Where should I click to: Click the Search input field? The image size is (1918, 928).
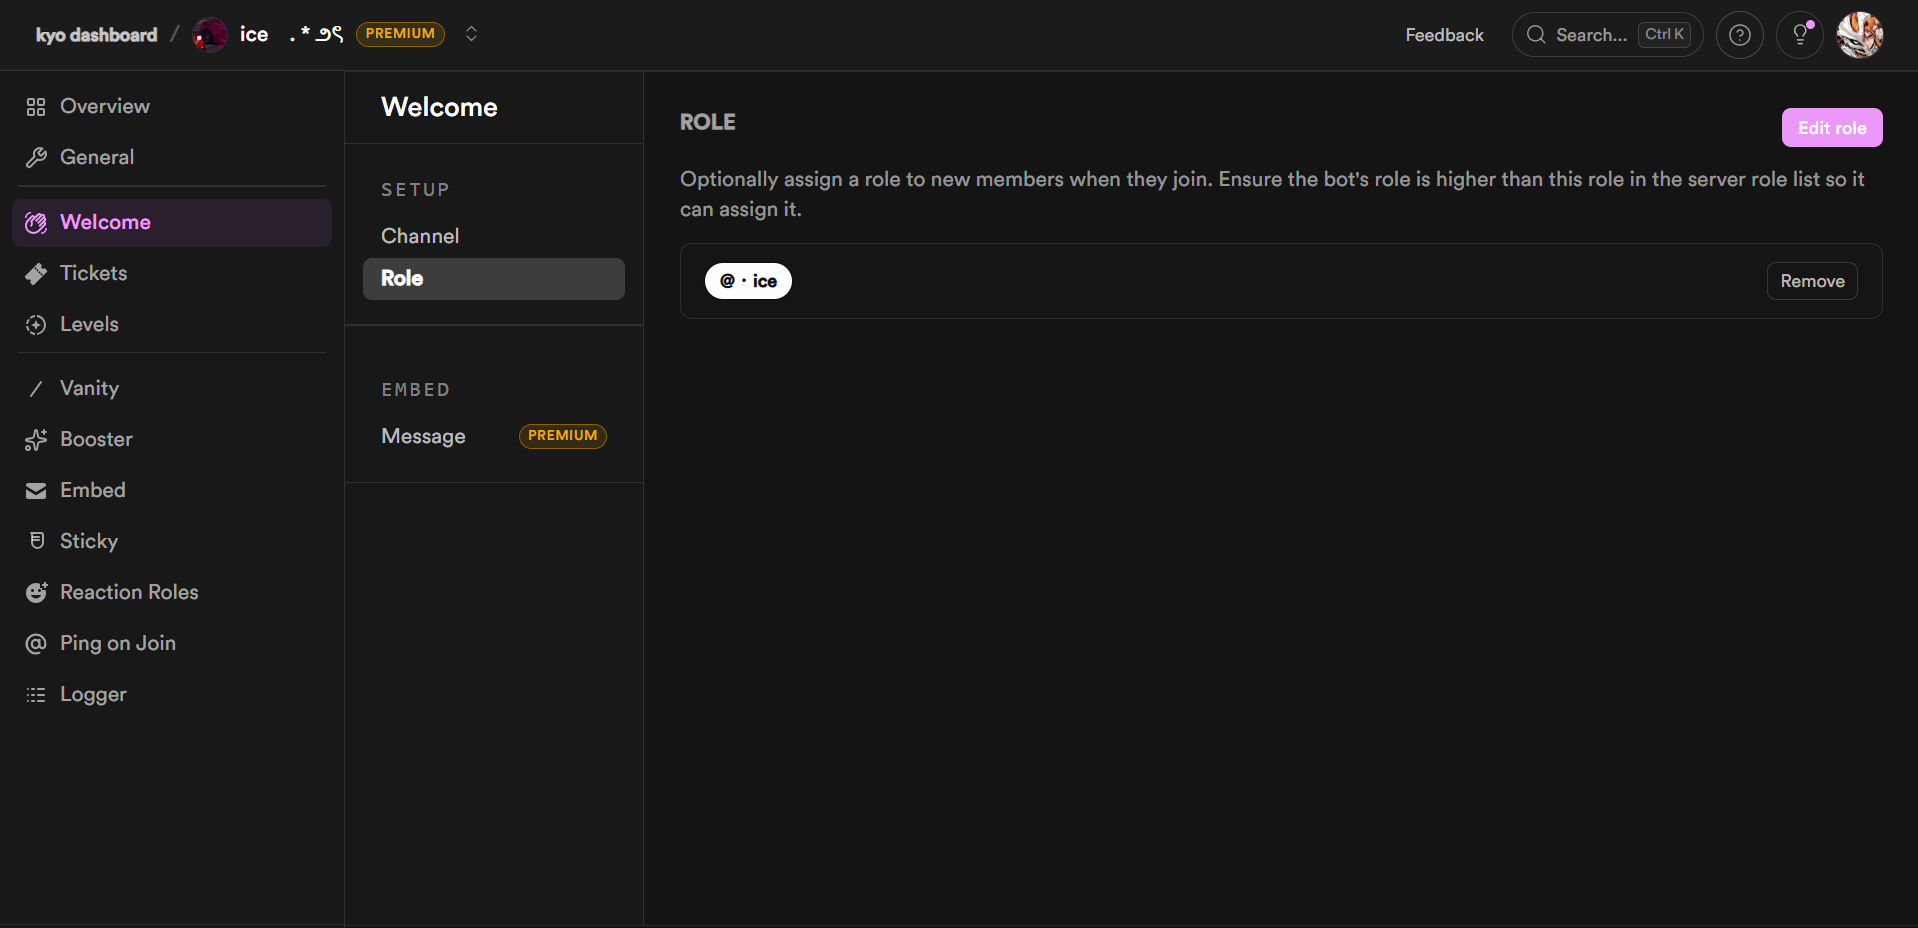(1607, 35)
